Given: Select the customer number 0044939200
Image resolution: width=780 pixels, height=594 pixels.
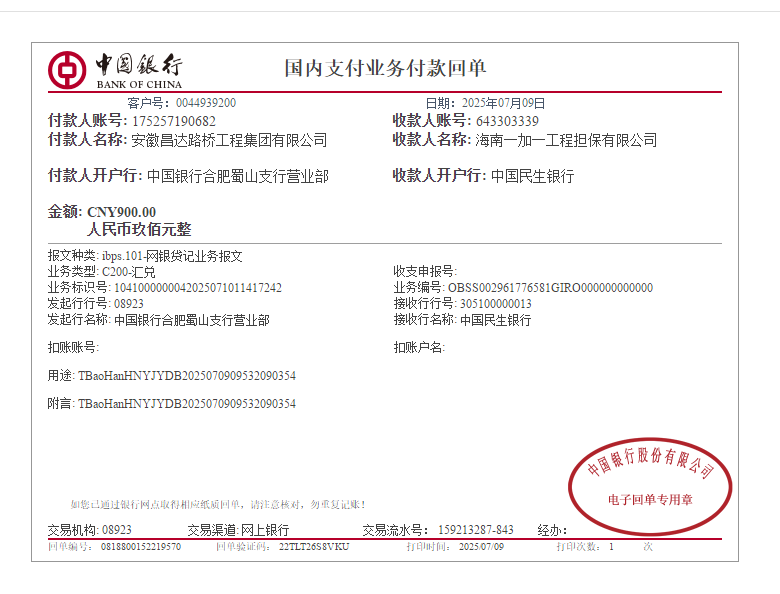Looking at the screenshot, I should 205,103.
